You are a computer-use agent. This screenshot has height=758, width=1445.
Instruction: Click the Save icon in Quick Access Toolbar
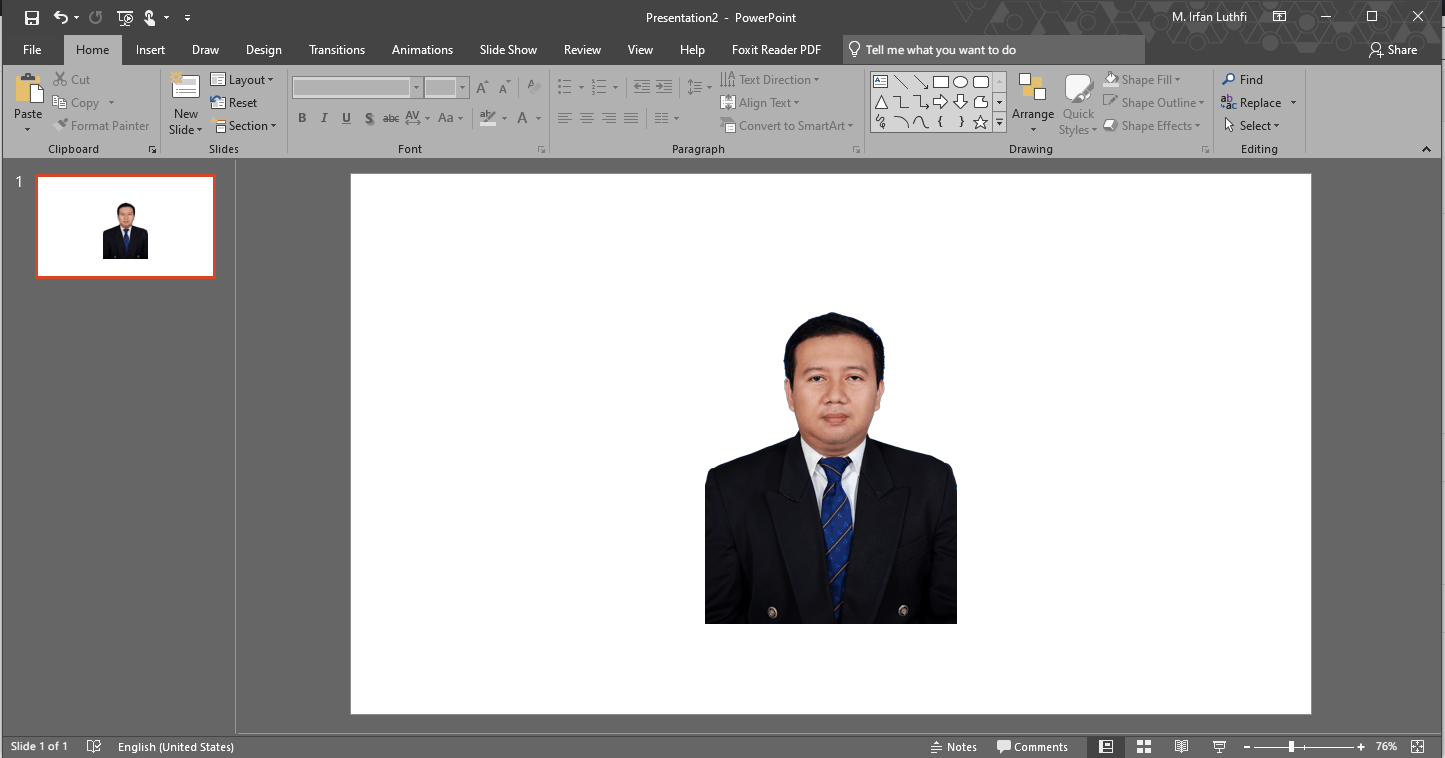click(x=32, y=17)
